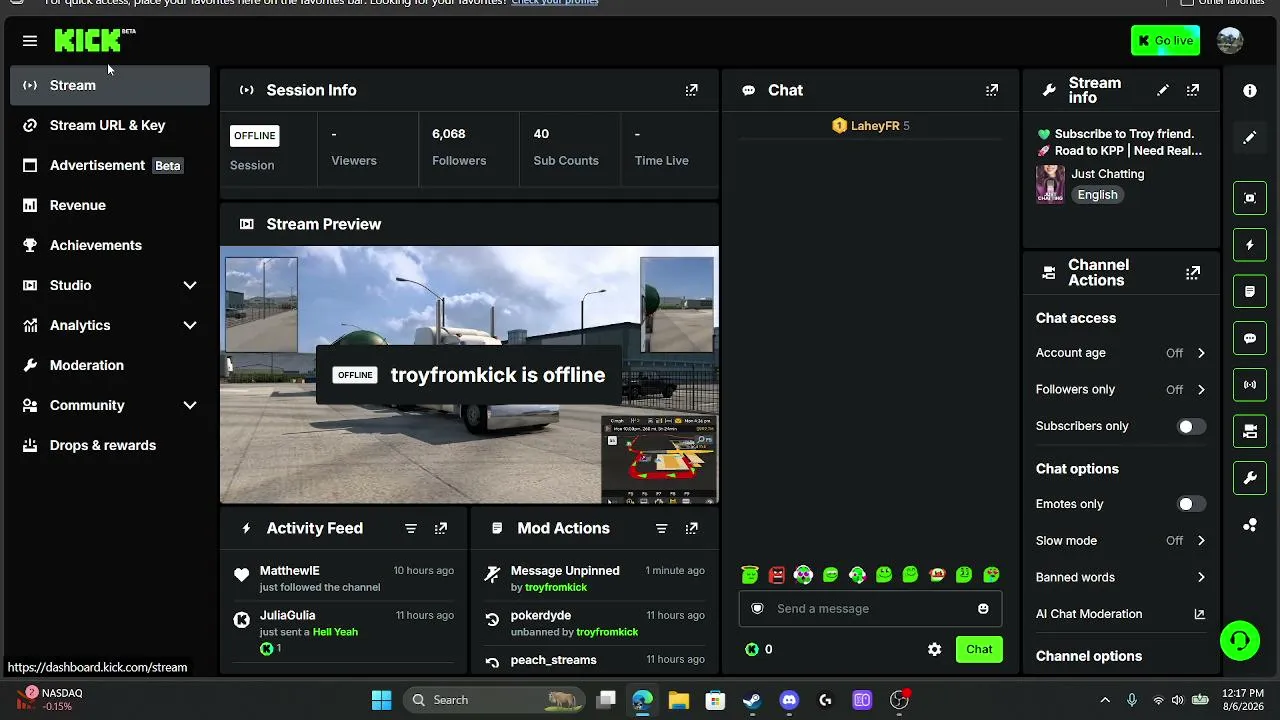Screen dimensions: 1280x720
Task: Click the pencil icon in the right rail
Action: click(1250, 137)
